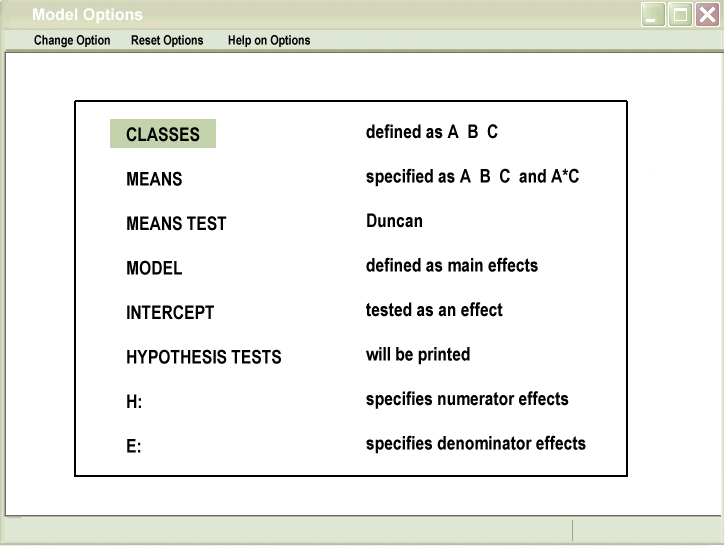The image size is (725, 546).
Task: Click the 'specified as A B C and A*C' value
Action: pyautogui.click(x=472, y=177)
